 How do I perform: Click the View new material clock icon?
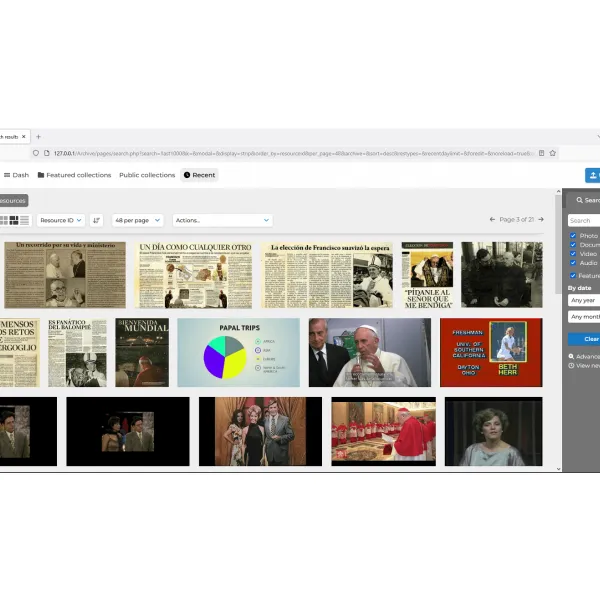571,365
